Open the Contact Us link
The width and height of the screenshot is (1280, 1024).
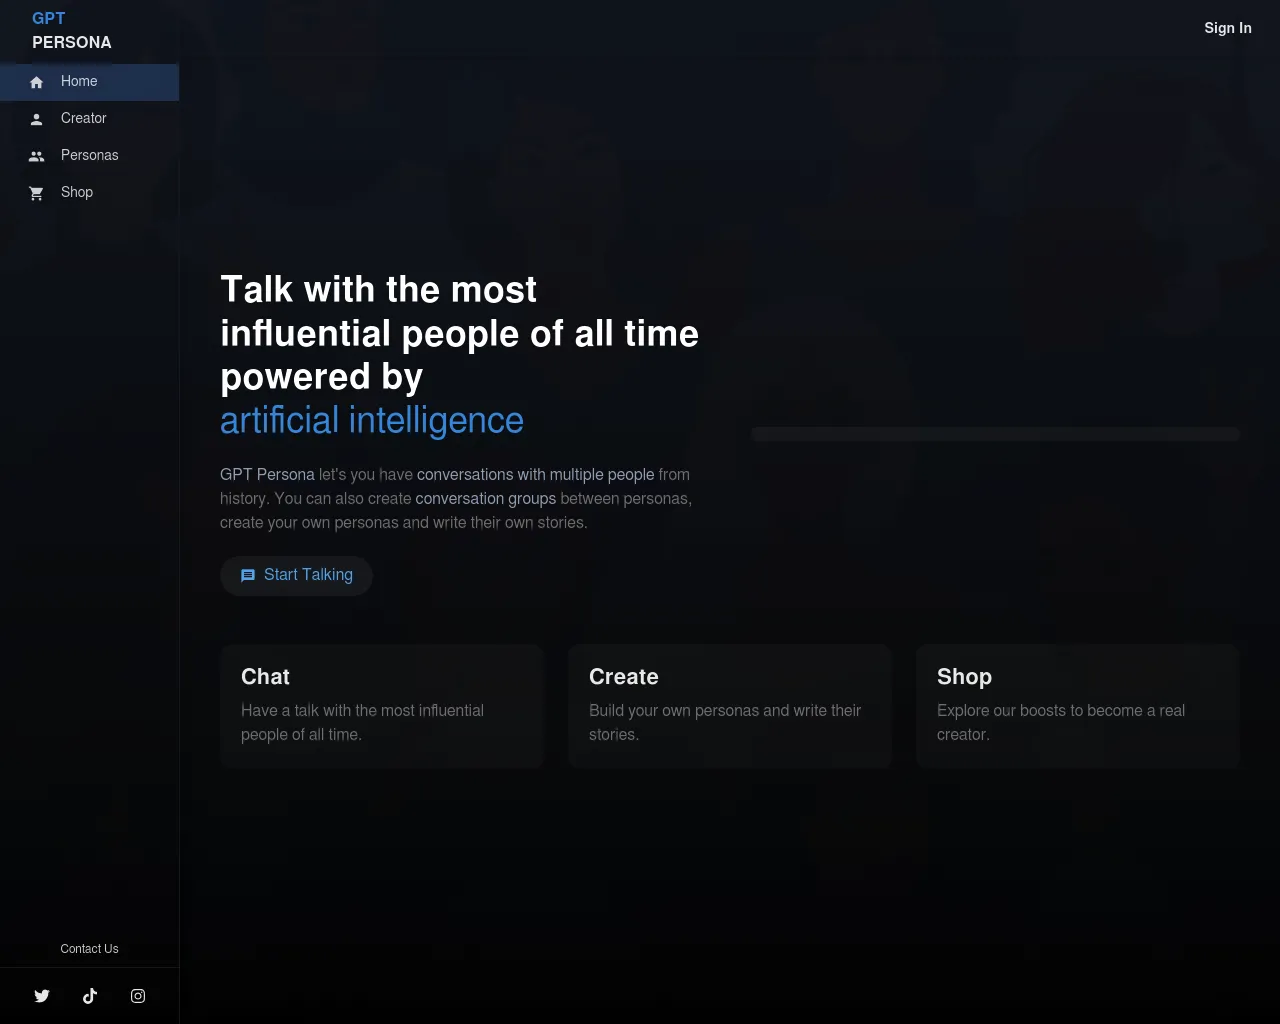[x=89, y=948]
